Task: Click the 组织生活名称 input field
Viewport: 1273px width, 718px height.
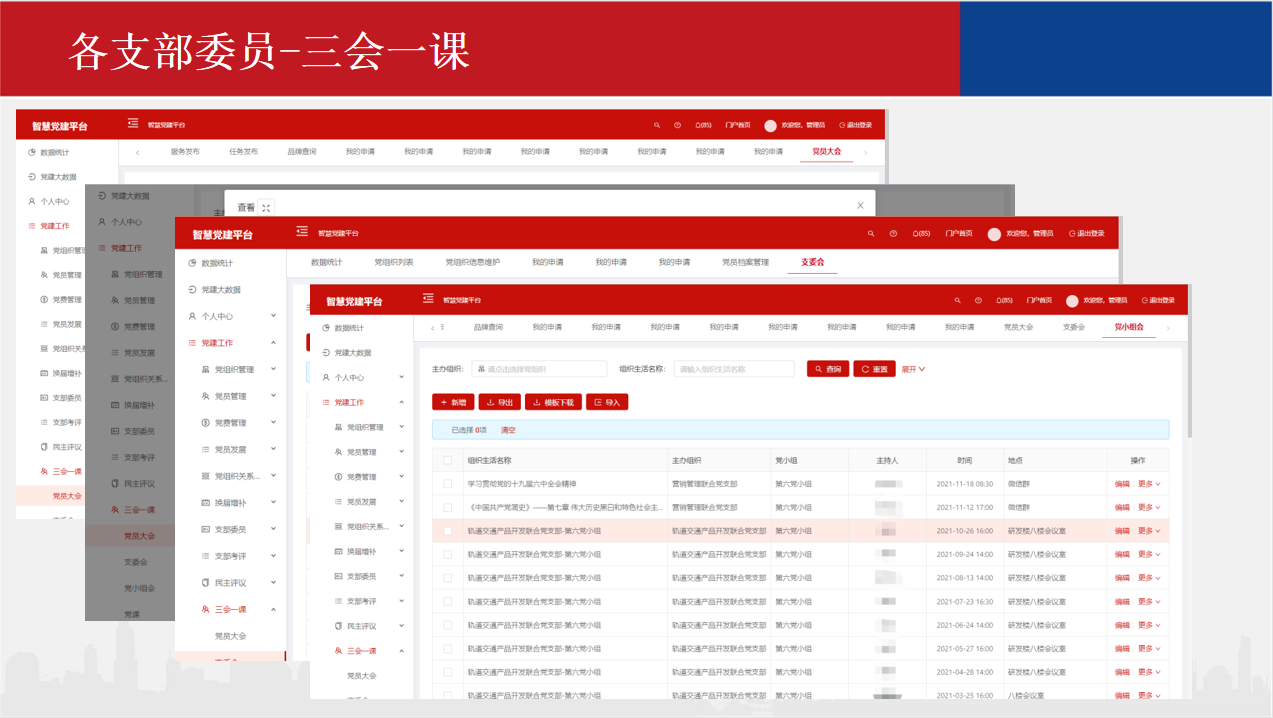Action: point(734,369)
